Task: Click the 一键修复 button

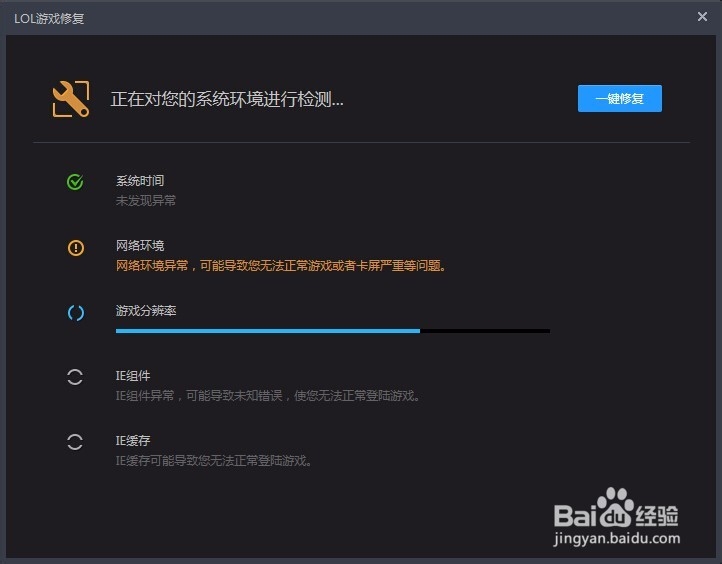Action: click(x=619, y=99)
